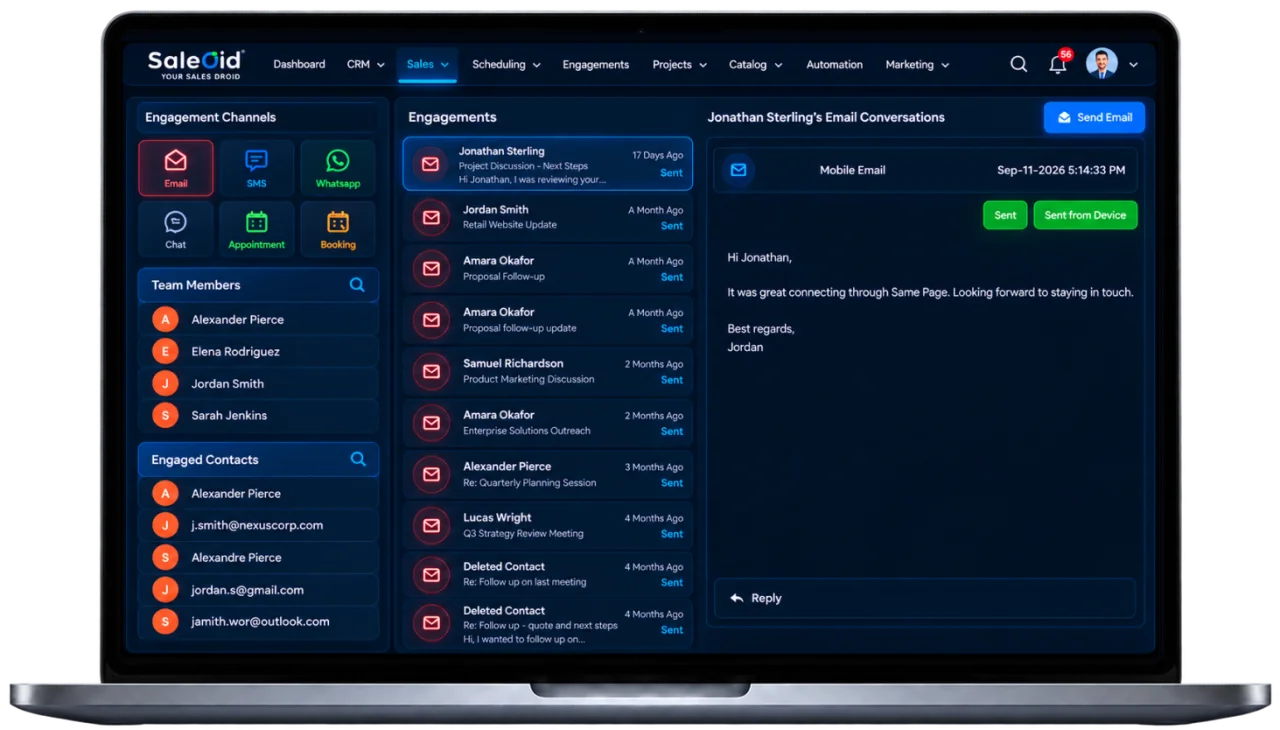
Task: Select the Whatsapp engagement channel
Action: [338, 167]
